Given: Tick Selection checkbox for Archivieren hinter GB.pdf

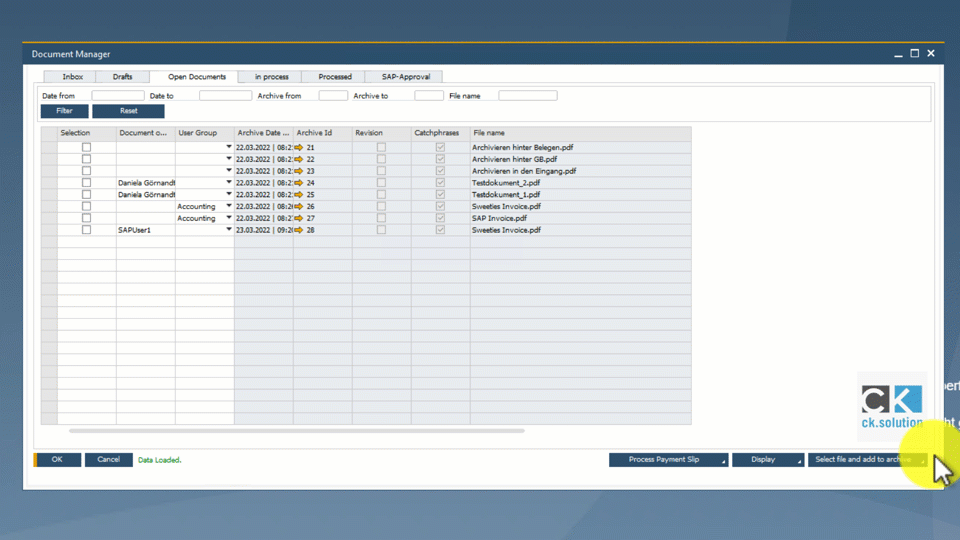Looking at the screenshot, I should pos(86,159).
